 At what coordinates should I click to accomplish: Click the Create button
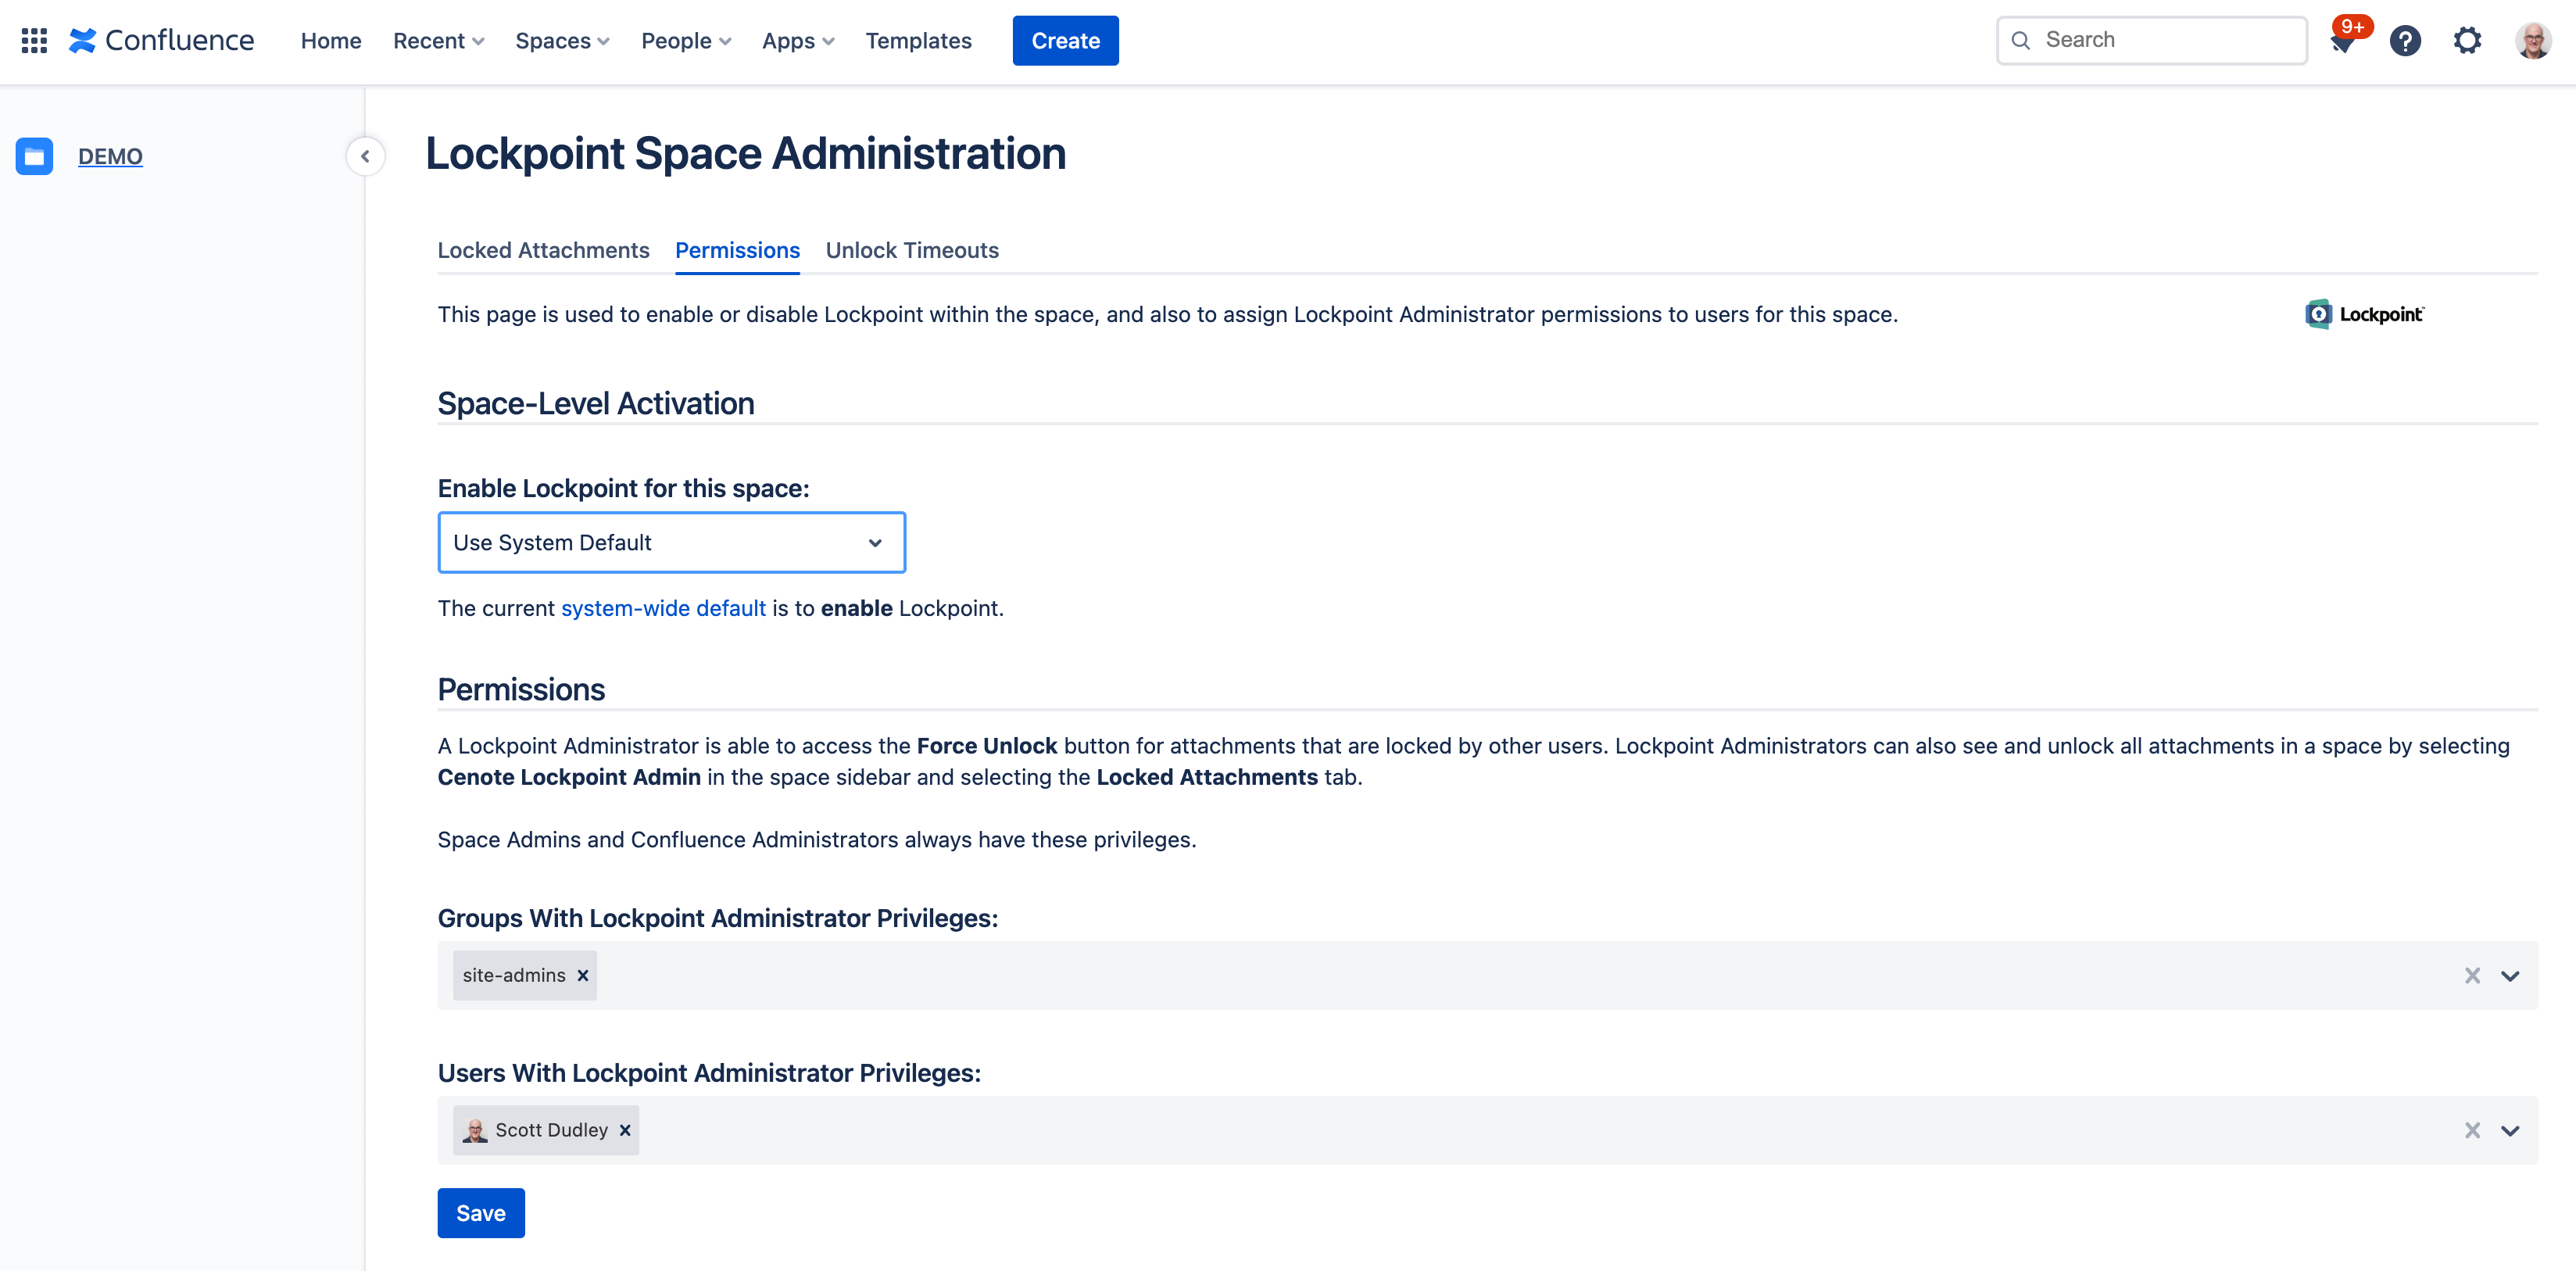(1065, 41)
